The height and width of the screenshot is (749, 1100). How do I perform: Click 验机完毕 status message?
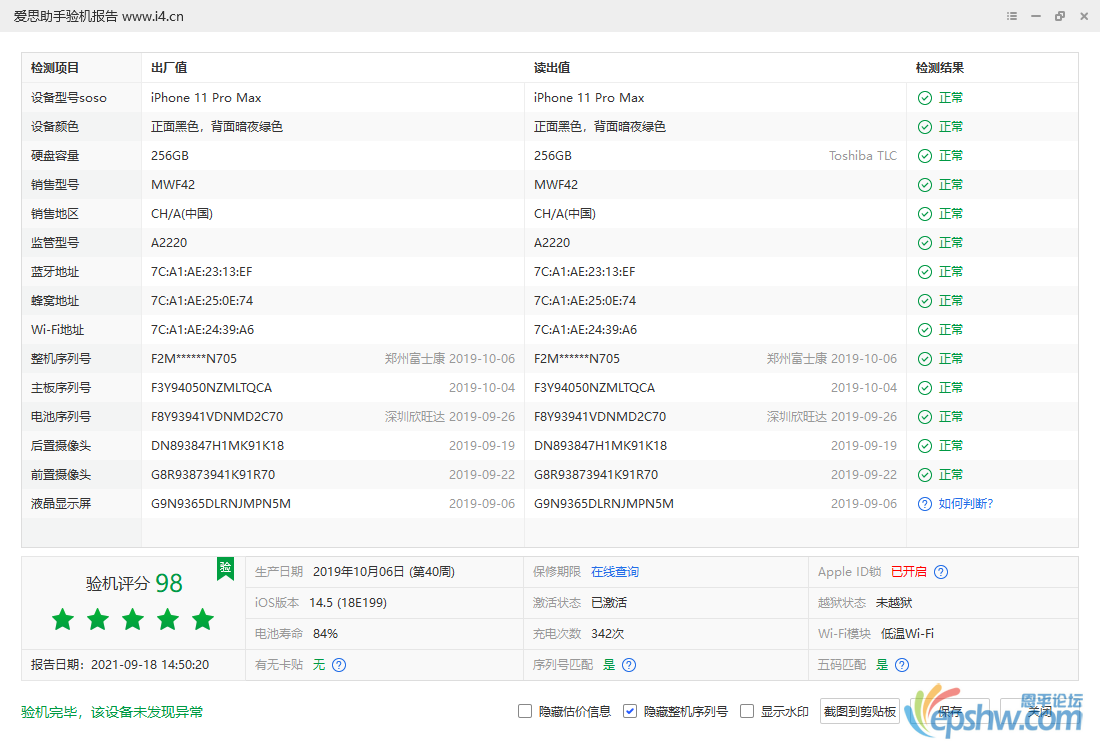coord(112,712)
